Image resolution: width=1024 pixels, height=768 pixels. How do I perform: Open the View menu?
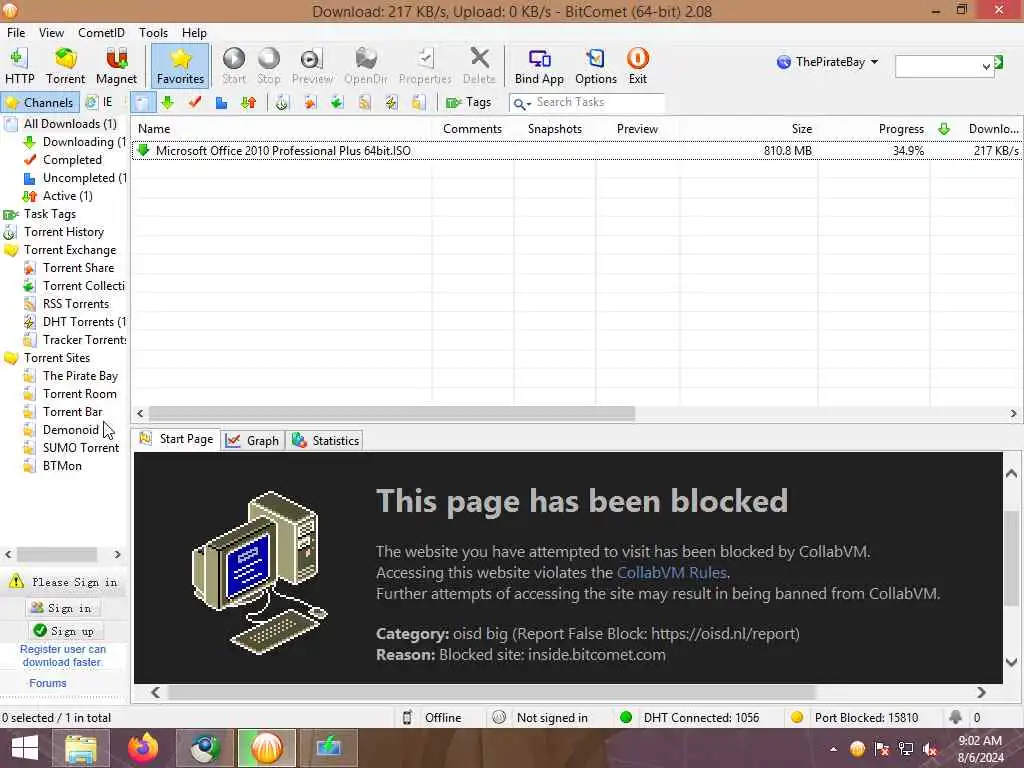[x=51, y=33]
